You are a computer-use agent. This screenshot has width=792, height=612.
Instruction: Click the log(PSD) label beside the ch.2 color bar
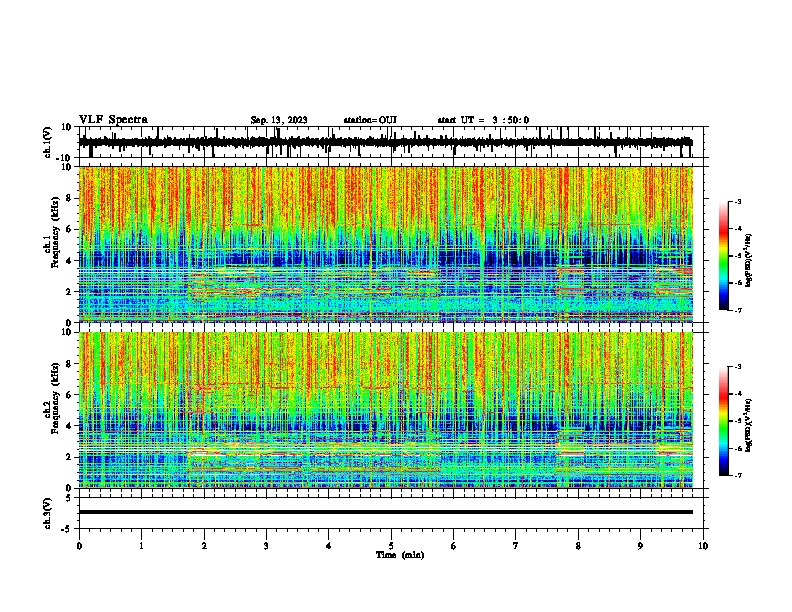click(748, 426)
